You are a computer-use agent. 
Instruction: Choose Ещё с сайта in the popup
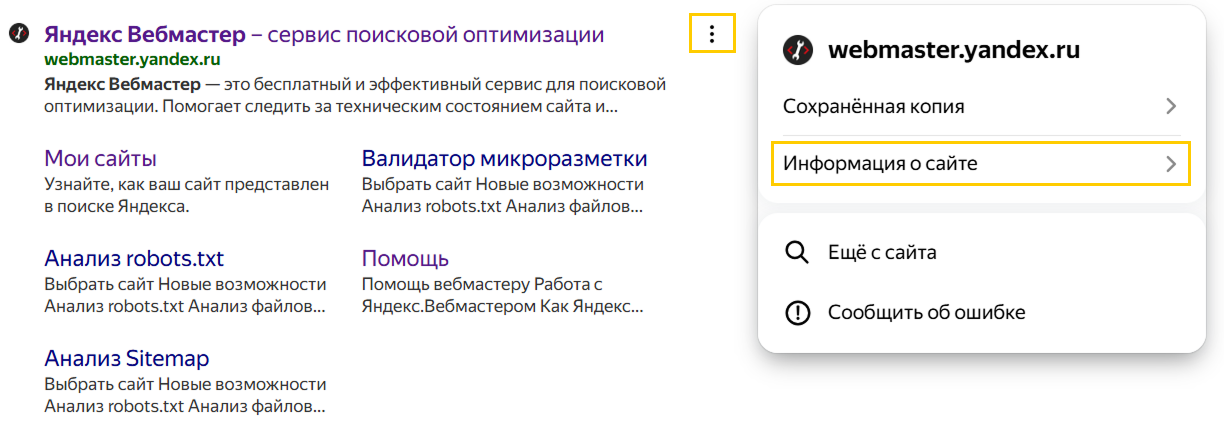[882, 253]
